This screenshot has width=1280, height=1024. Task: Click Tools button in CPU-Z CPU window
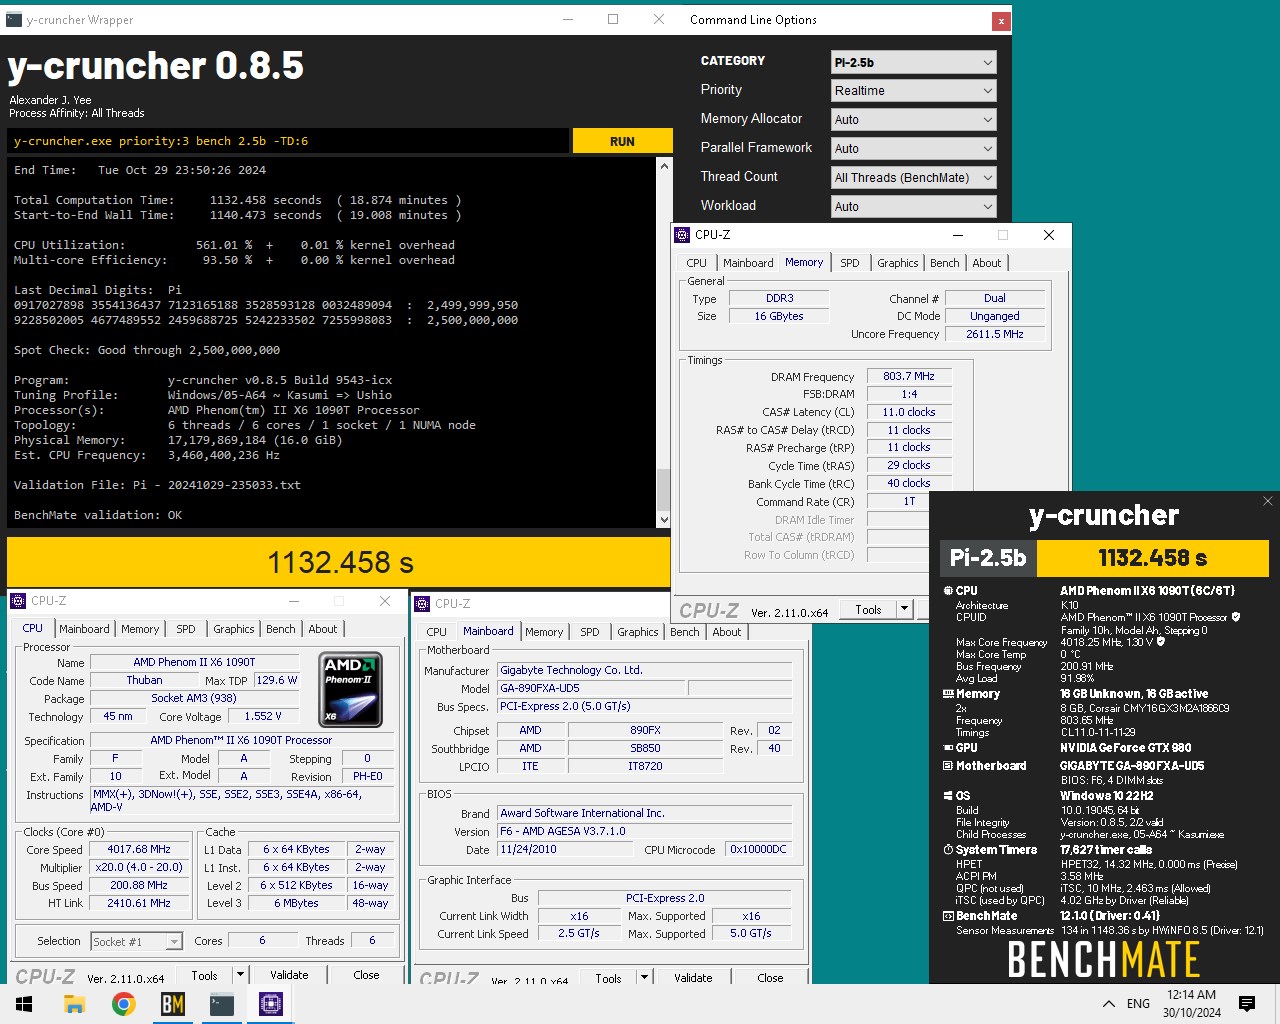tap(204, 975)
